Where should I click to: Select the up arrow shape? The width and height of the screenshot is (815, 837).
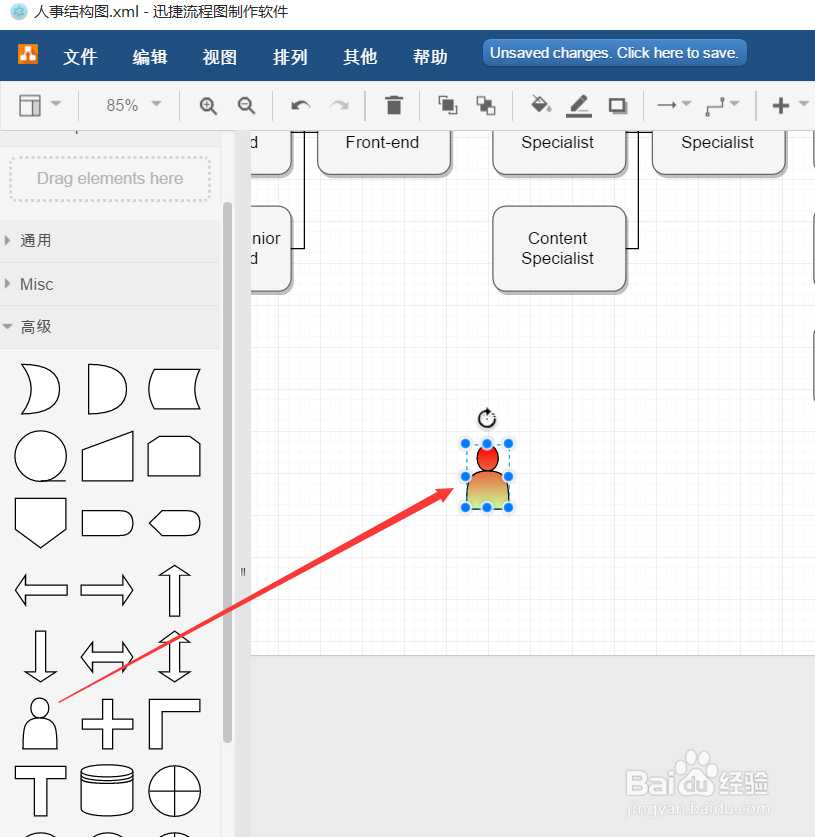175,591
